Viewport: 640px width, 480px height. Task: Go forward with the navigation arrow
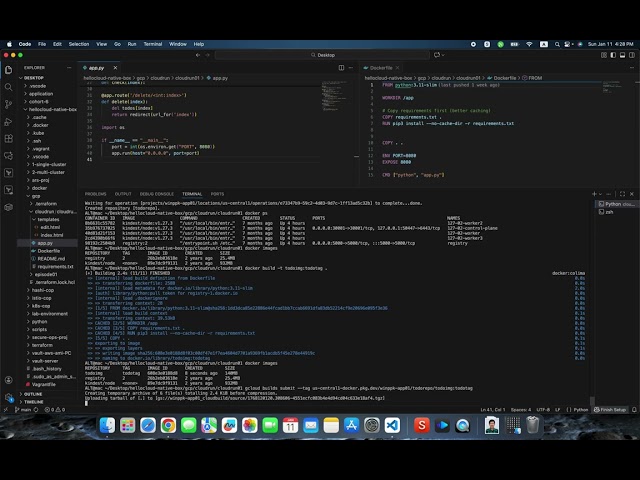tap(207, 55)
